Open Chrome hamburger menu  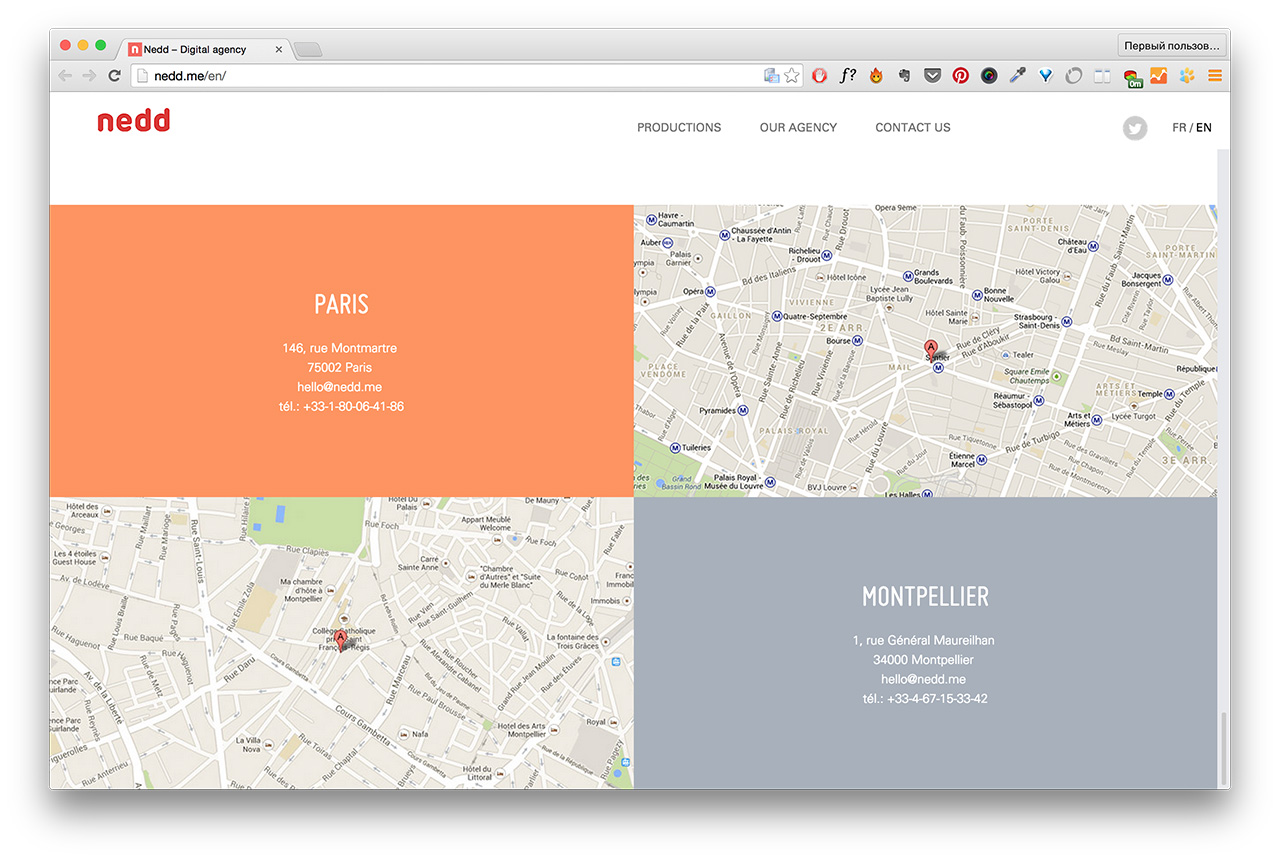pyautogui.click(x=1215, y=75)
